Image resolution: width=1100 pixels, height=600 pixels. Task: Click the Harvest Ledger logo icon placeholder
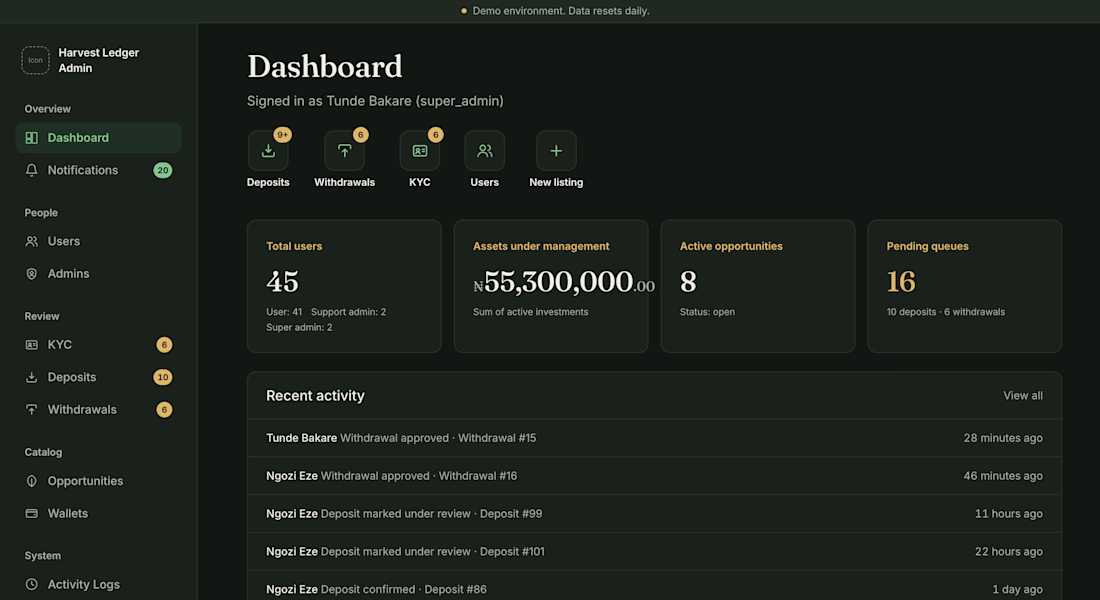(35, 60)
